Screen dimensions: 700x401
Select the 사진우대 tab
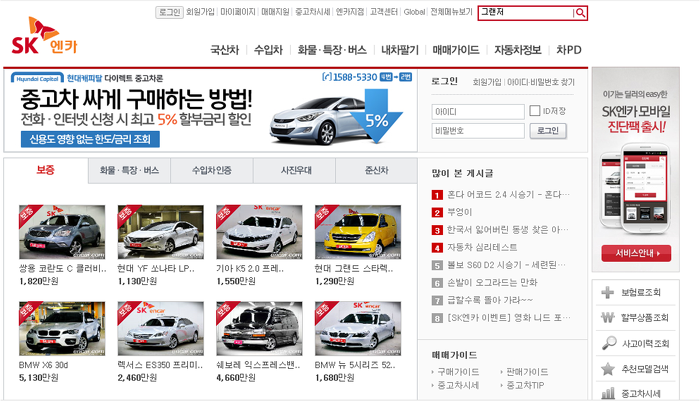[x=296, y=170]
